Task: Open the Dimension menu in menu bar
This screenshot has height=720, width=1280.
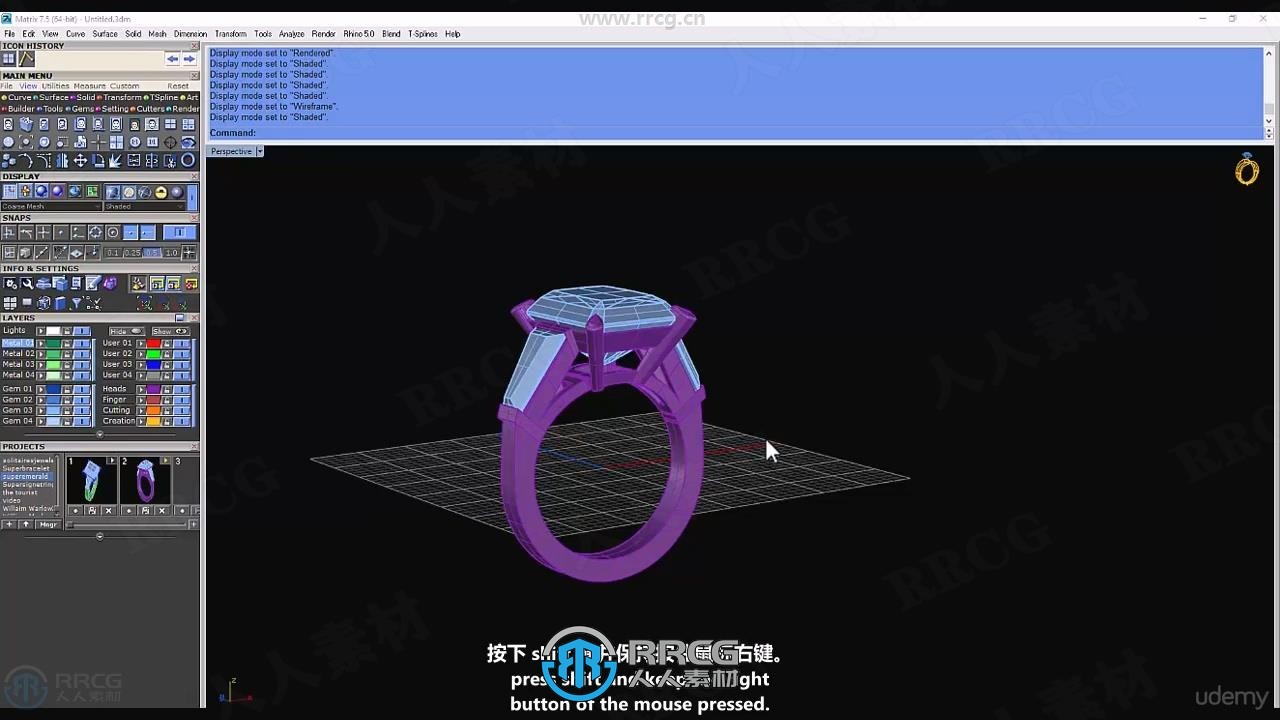Action: pyautogui.click(x=190, y=34)
